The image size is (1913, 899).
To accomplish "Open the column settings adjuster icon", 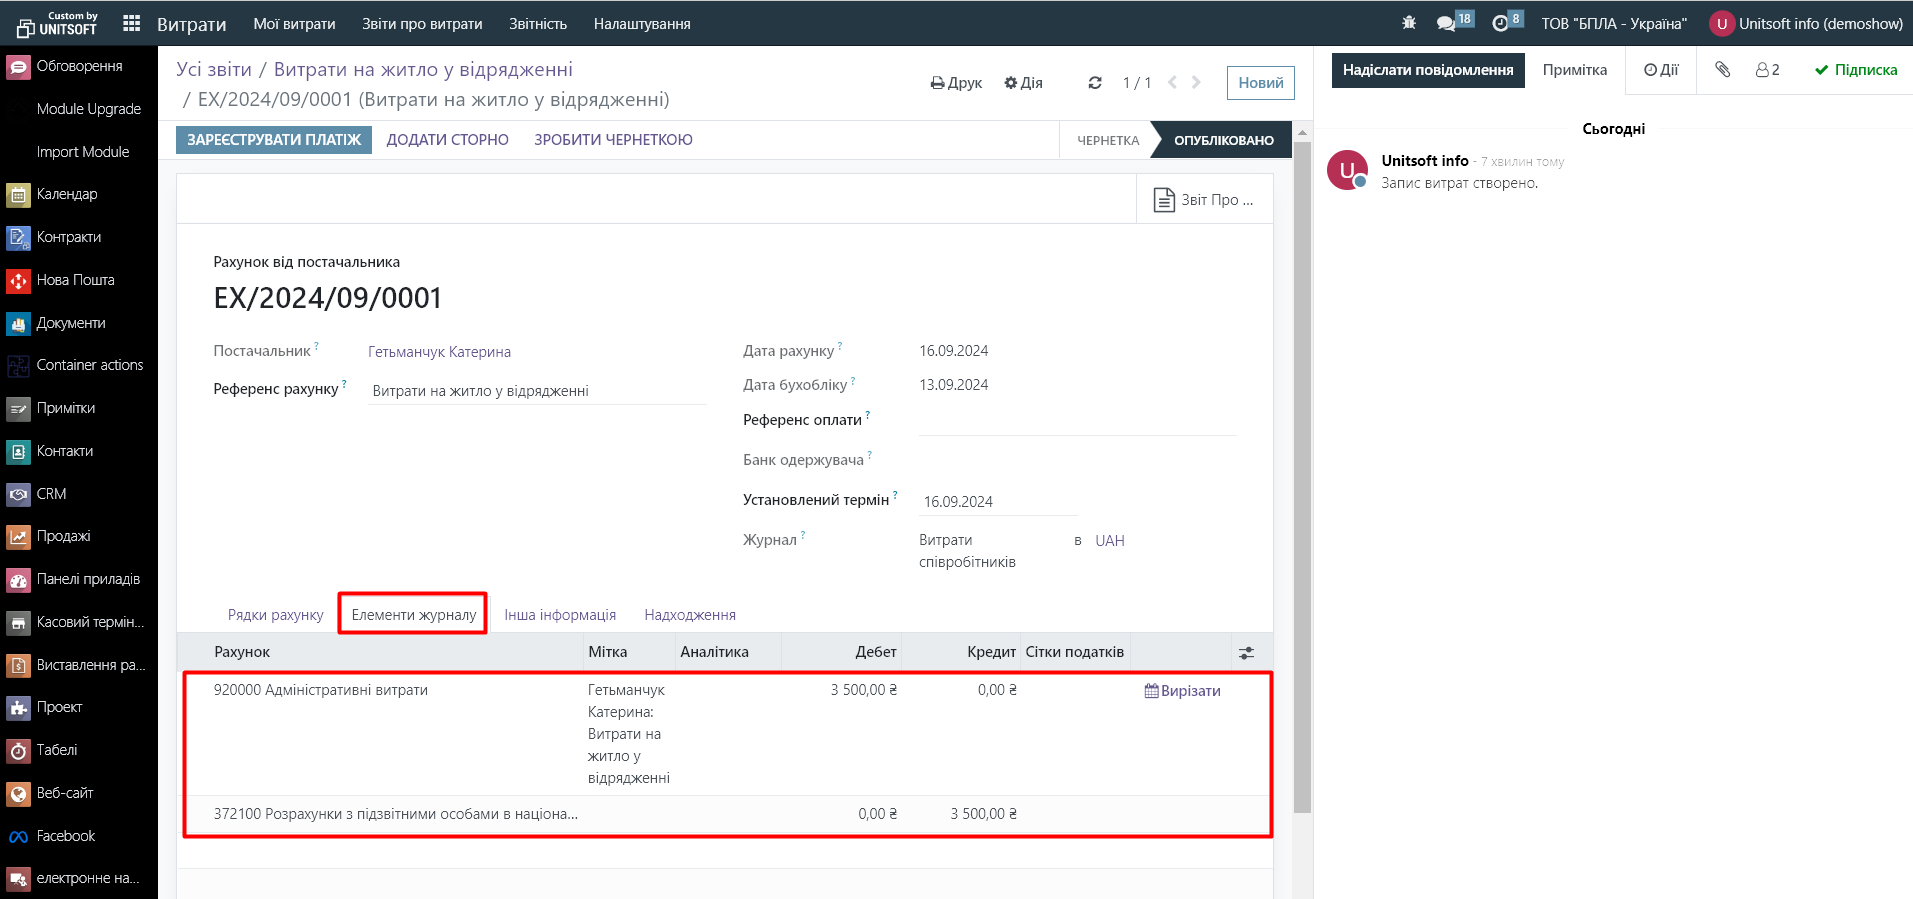I will coord(1246,653).
